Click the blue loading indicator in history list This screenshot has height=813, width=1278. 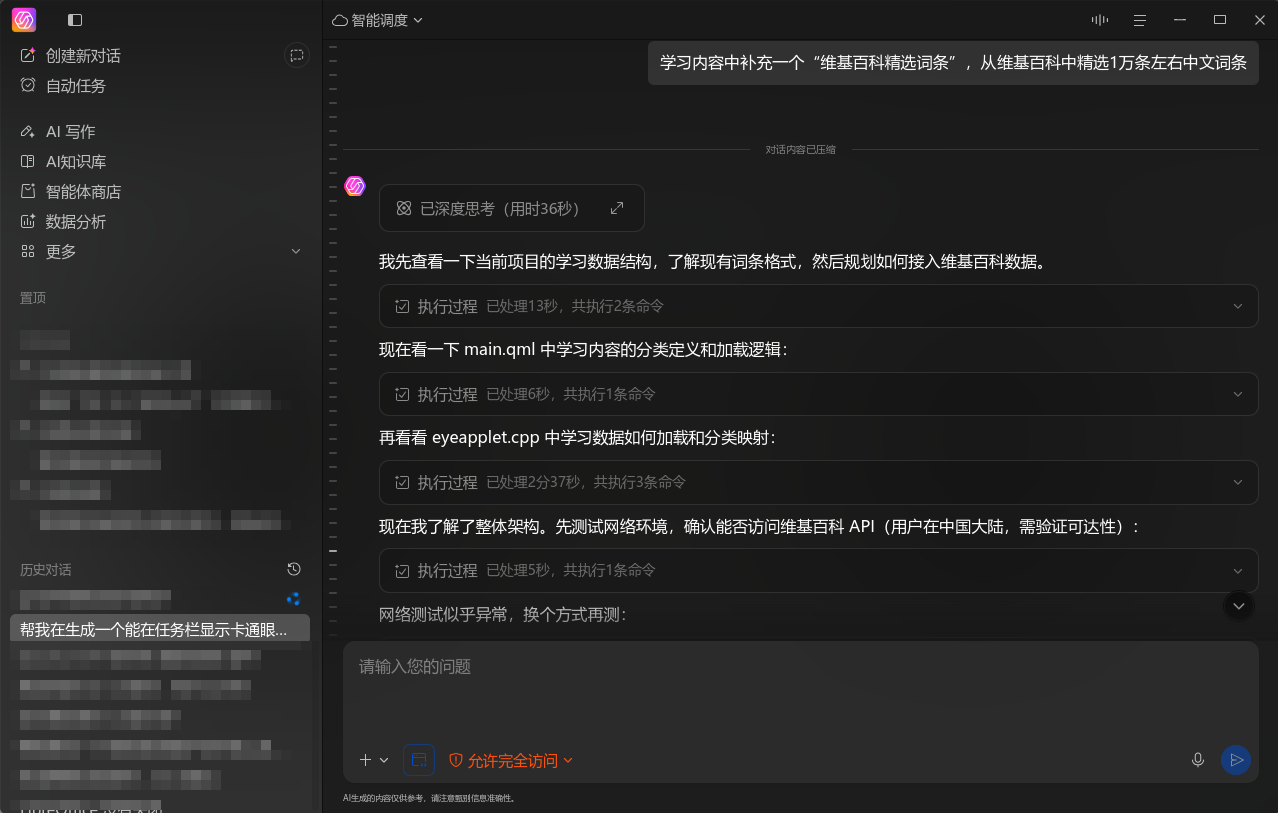(x=293, y=599)
